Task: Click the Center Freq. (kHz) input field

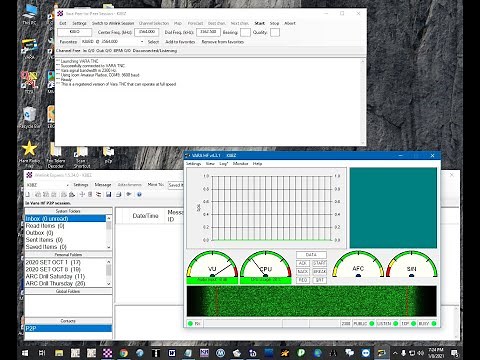Action: click(x=146, y=32)
